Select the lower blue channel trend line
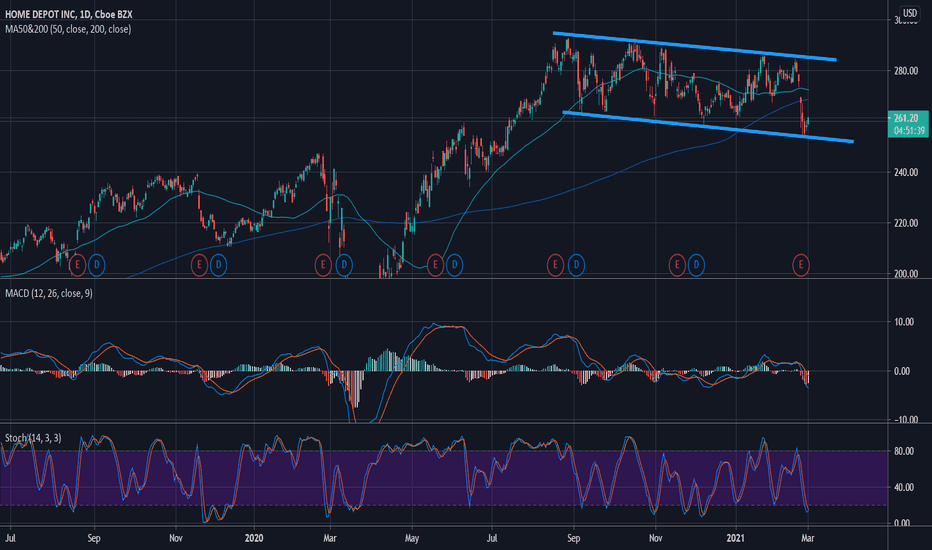This screenshot has width=932, height=550. point(708,127)
